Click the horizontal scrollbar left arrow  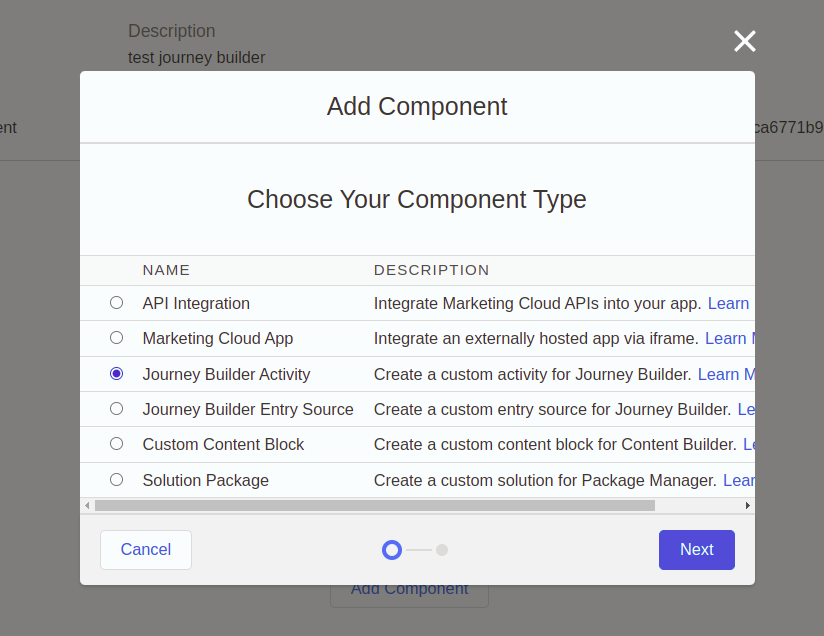(x=87, y=506)
